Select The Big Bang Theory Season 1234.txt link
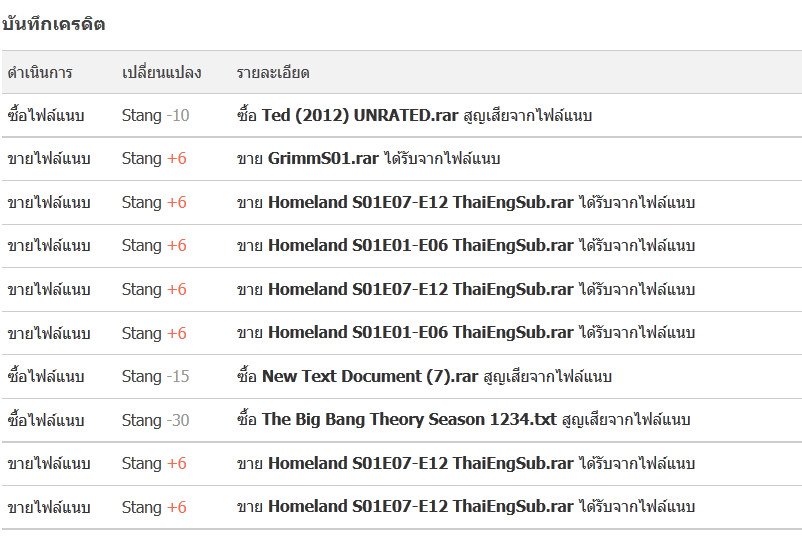The image size is (802, 538). pyautogui.click(x=409, y=420)
